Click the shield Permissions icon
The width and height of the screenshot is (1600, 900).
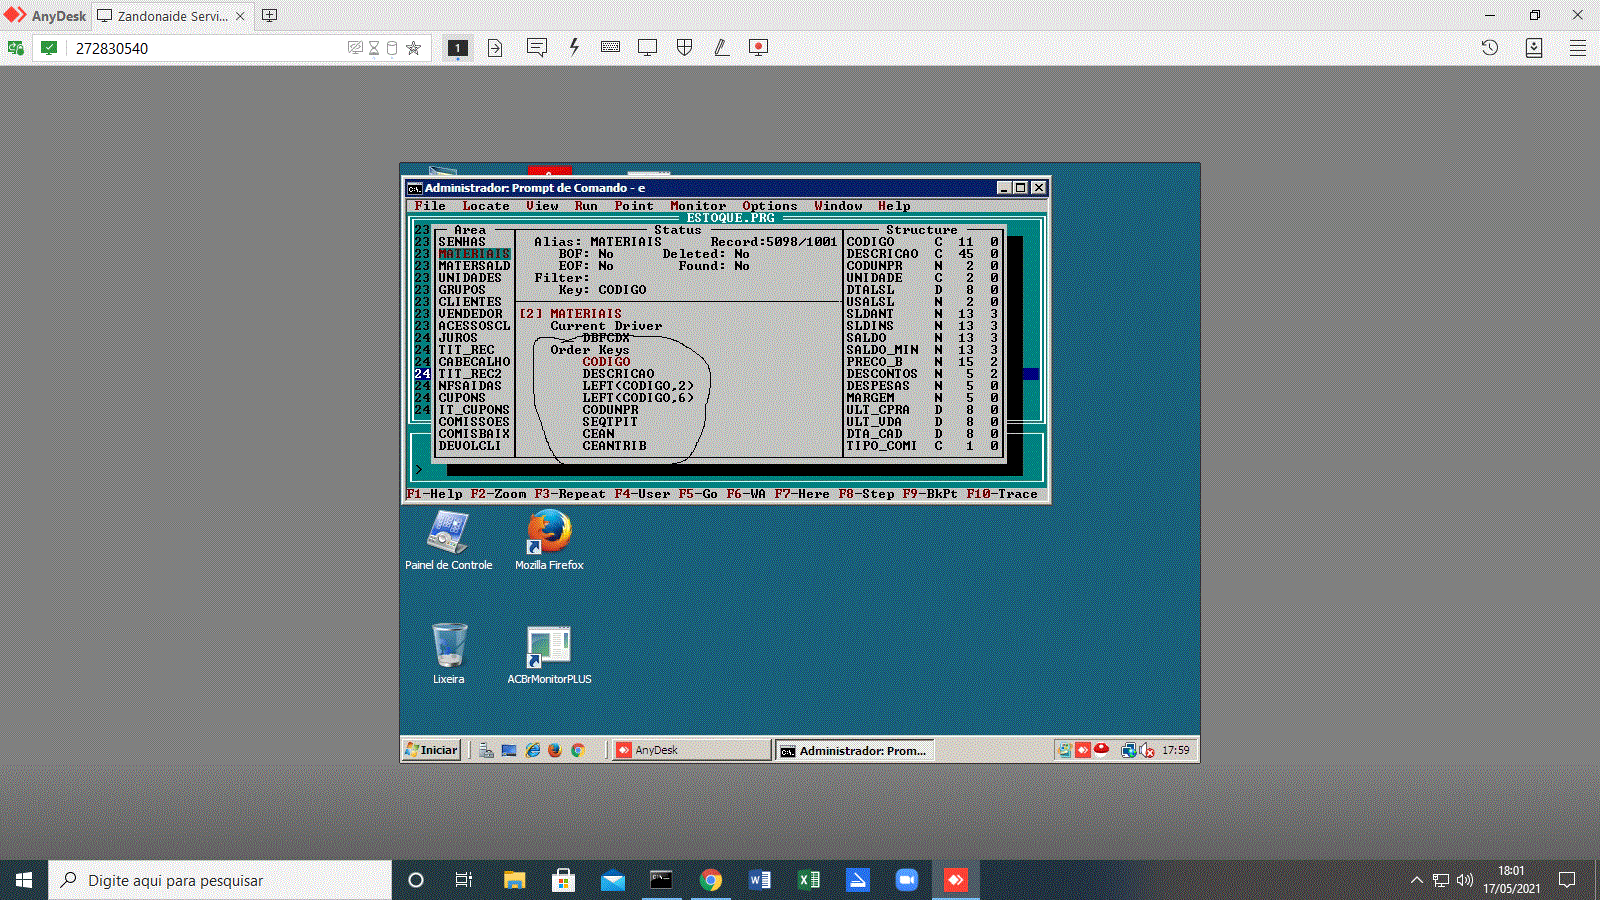684,48
